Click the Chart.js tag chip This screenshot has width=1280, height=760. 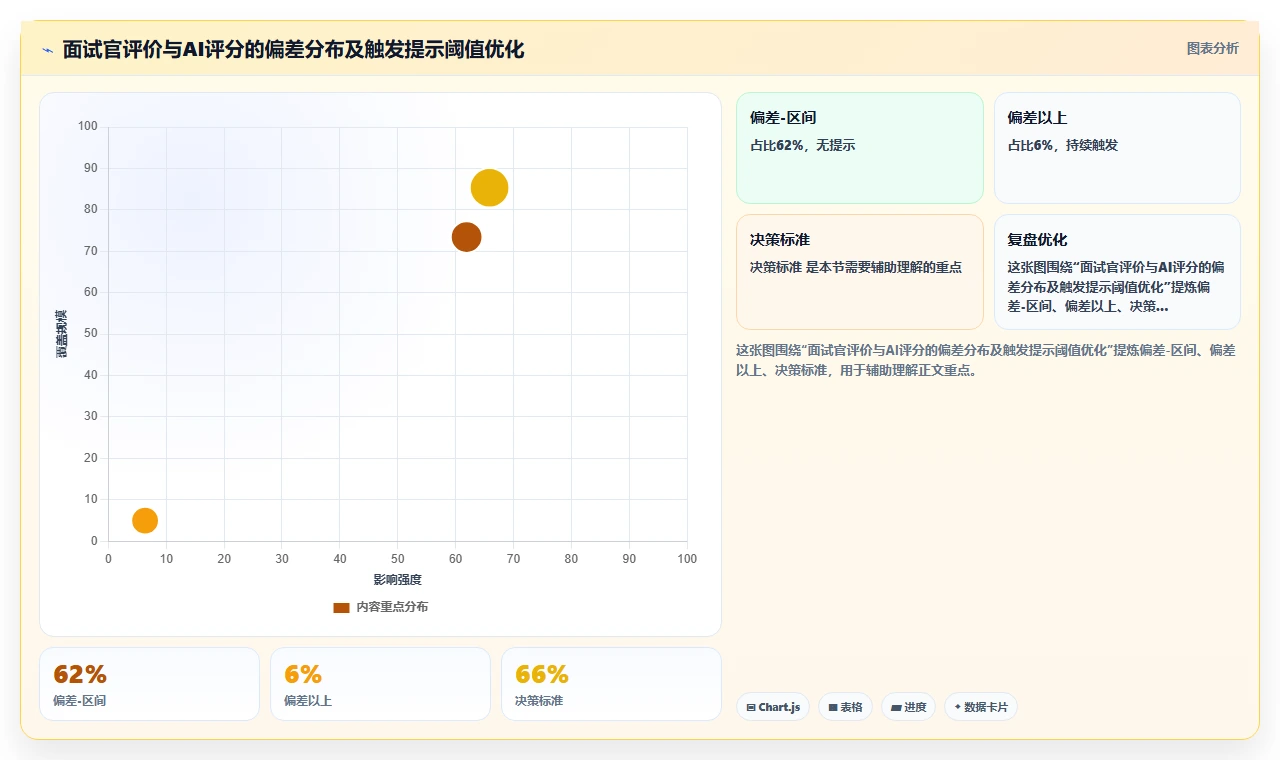tap(773, 707)
